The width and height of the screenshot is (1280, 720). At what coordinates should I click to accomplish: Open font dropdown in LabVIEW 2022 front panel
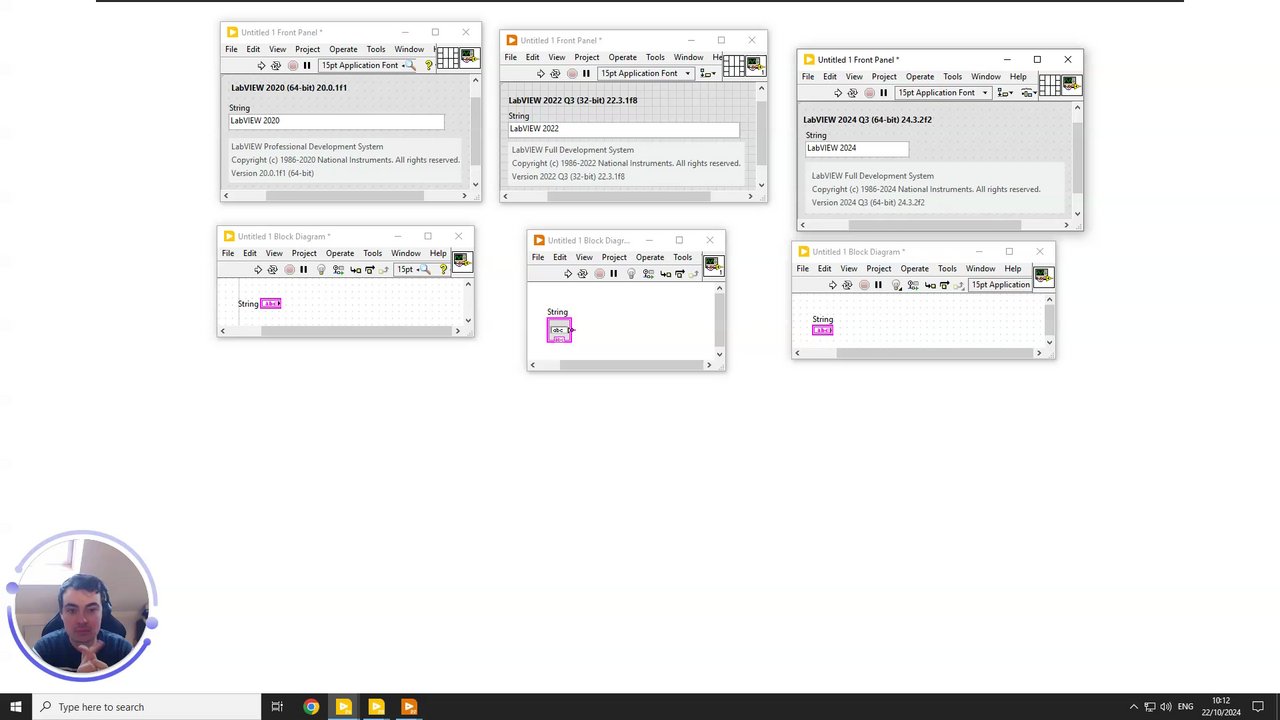pyautogui.click(x=645, y=74)
